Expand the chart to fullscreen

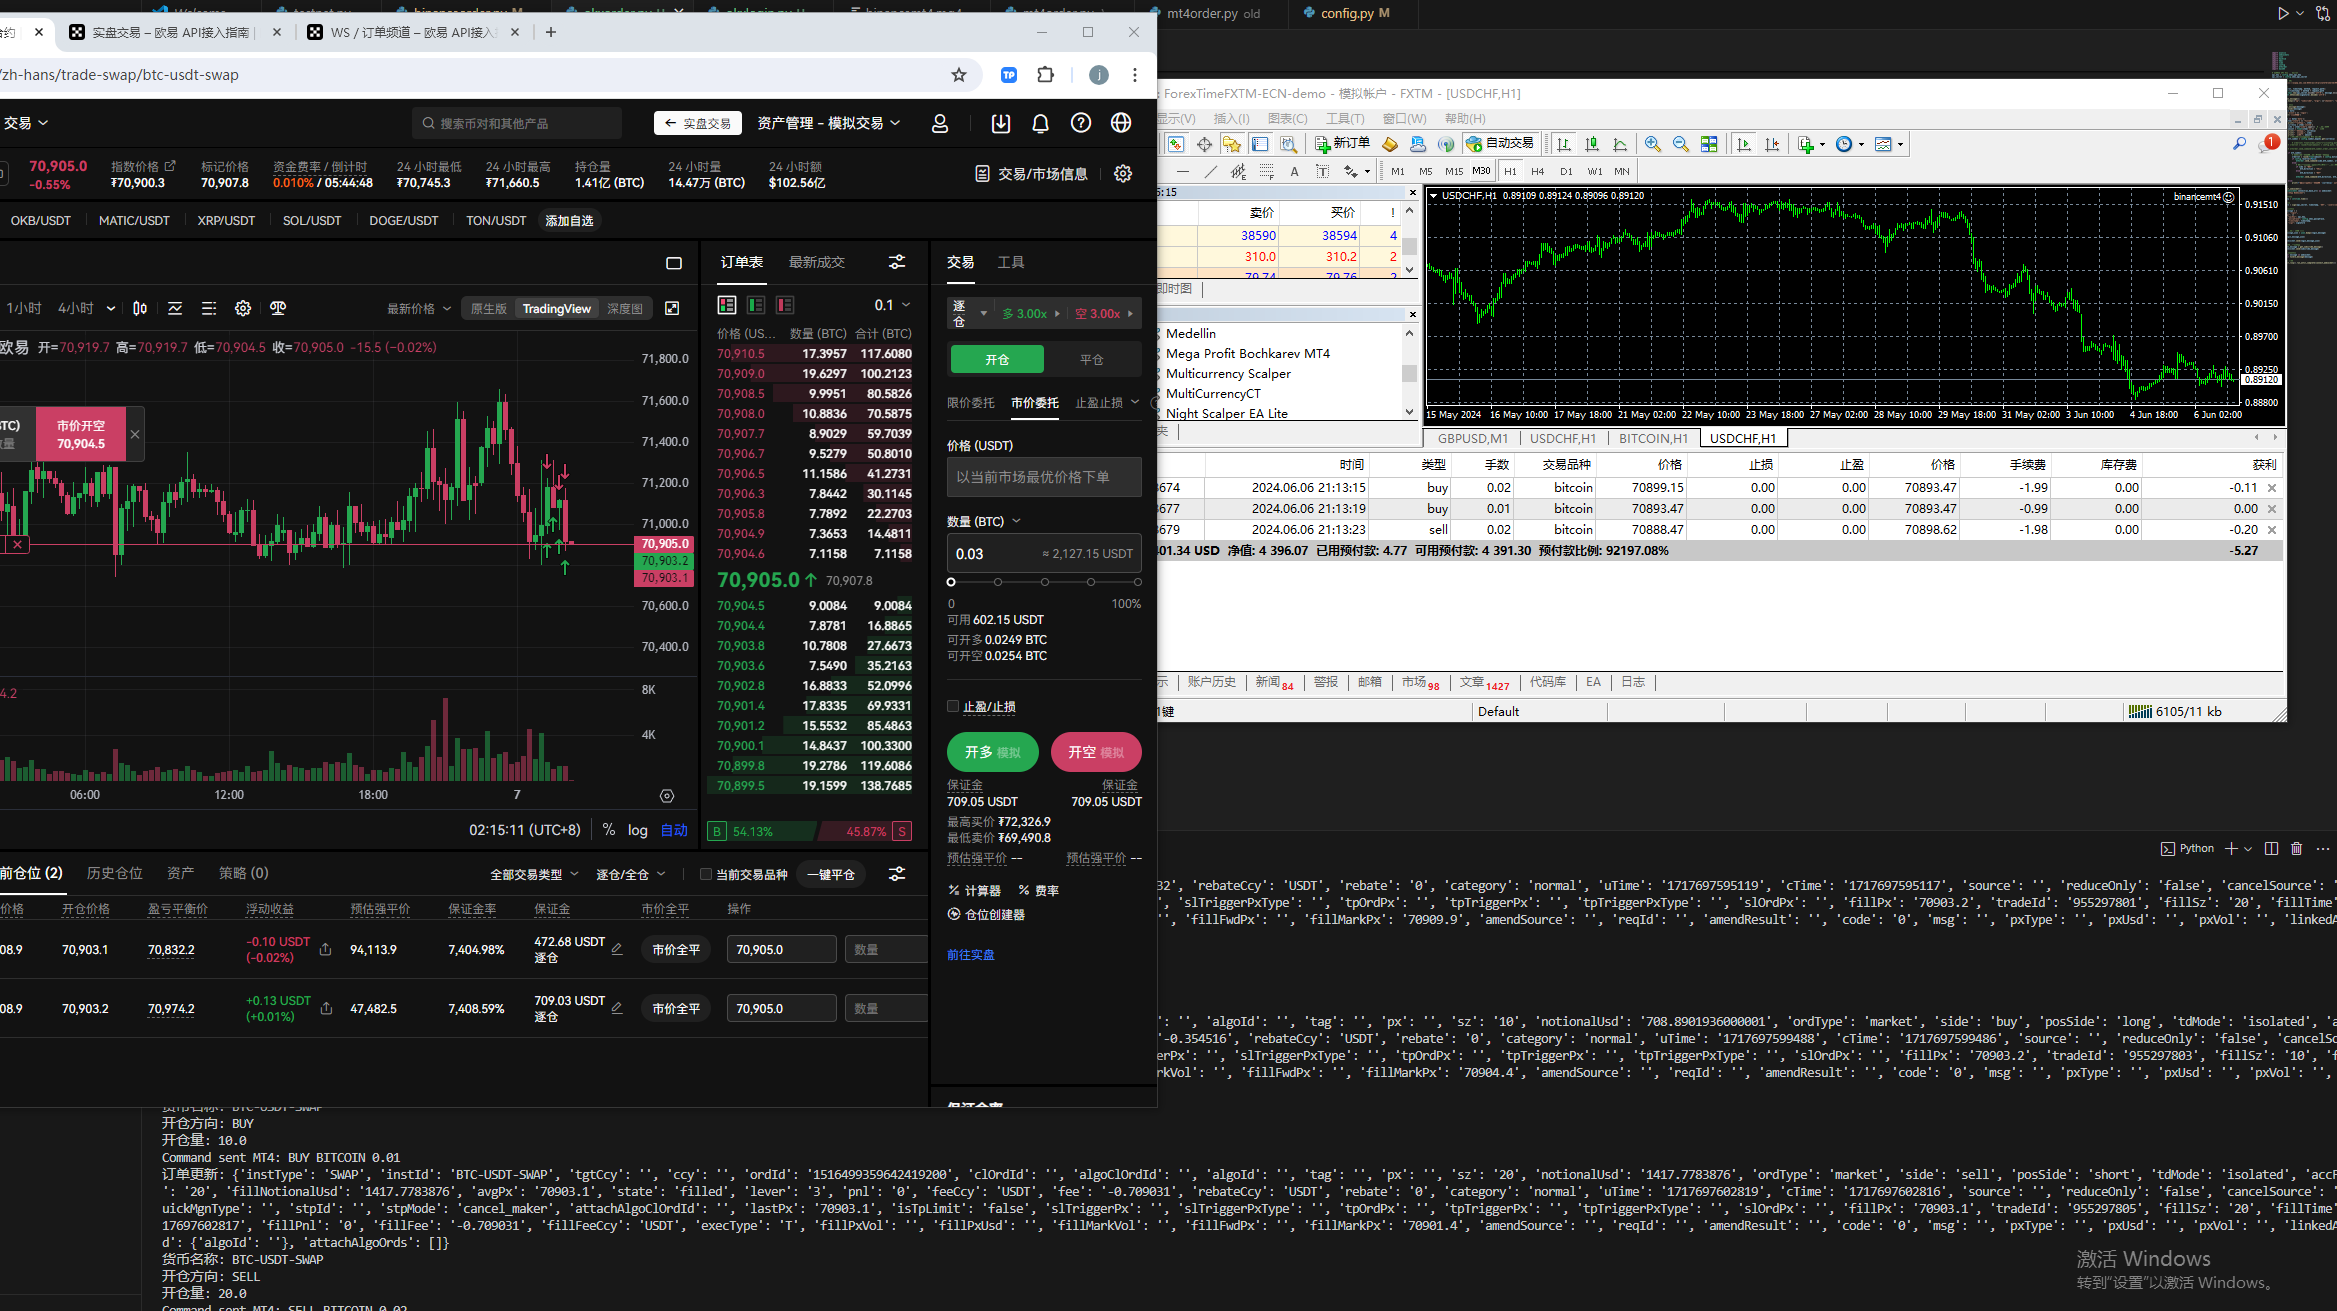pyautogui.click(x=672, y=309)
